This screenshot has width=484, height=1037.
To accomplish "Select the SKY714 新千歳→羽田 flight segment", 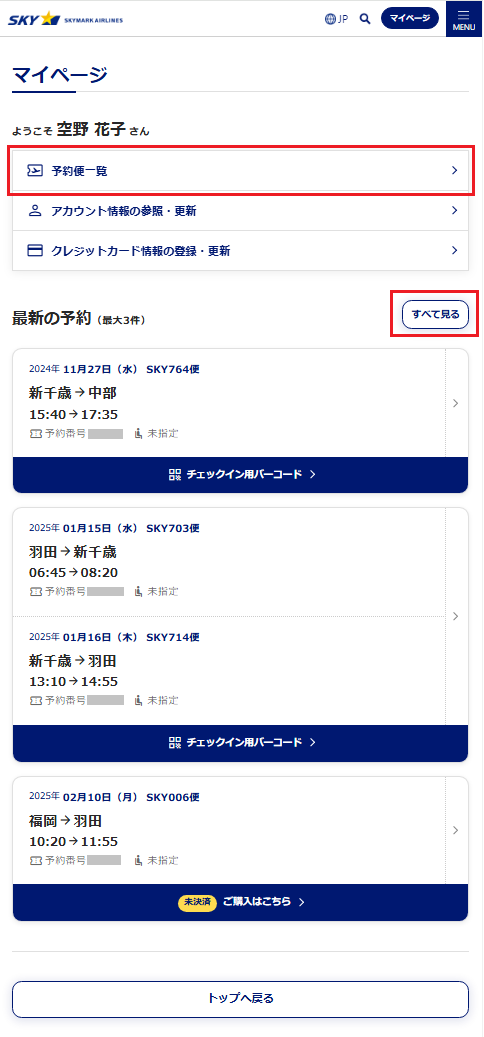I will tap(229, 671).
